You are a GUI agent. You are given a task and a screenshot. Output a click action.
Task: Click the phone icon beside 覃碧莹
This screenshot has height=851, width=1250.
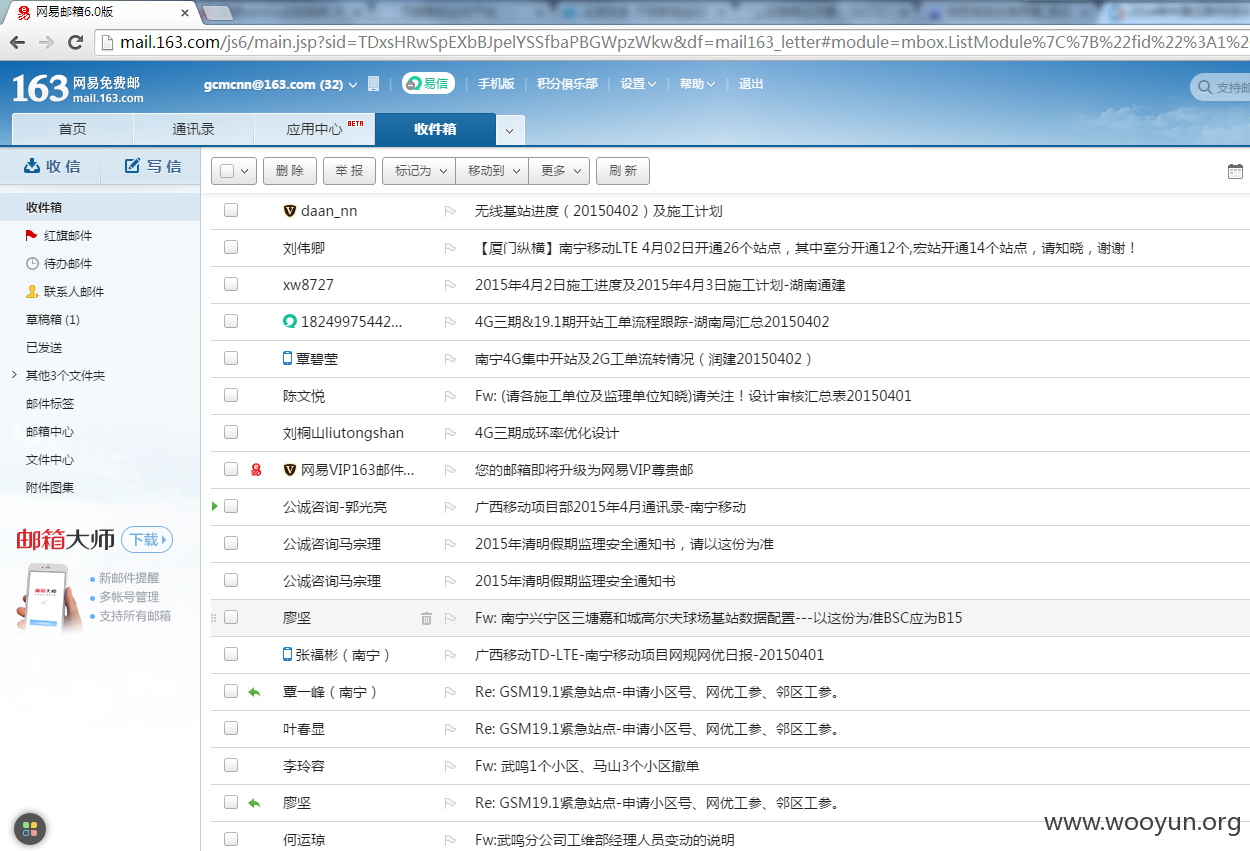[288, 359]
